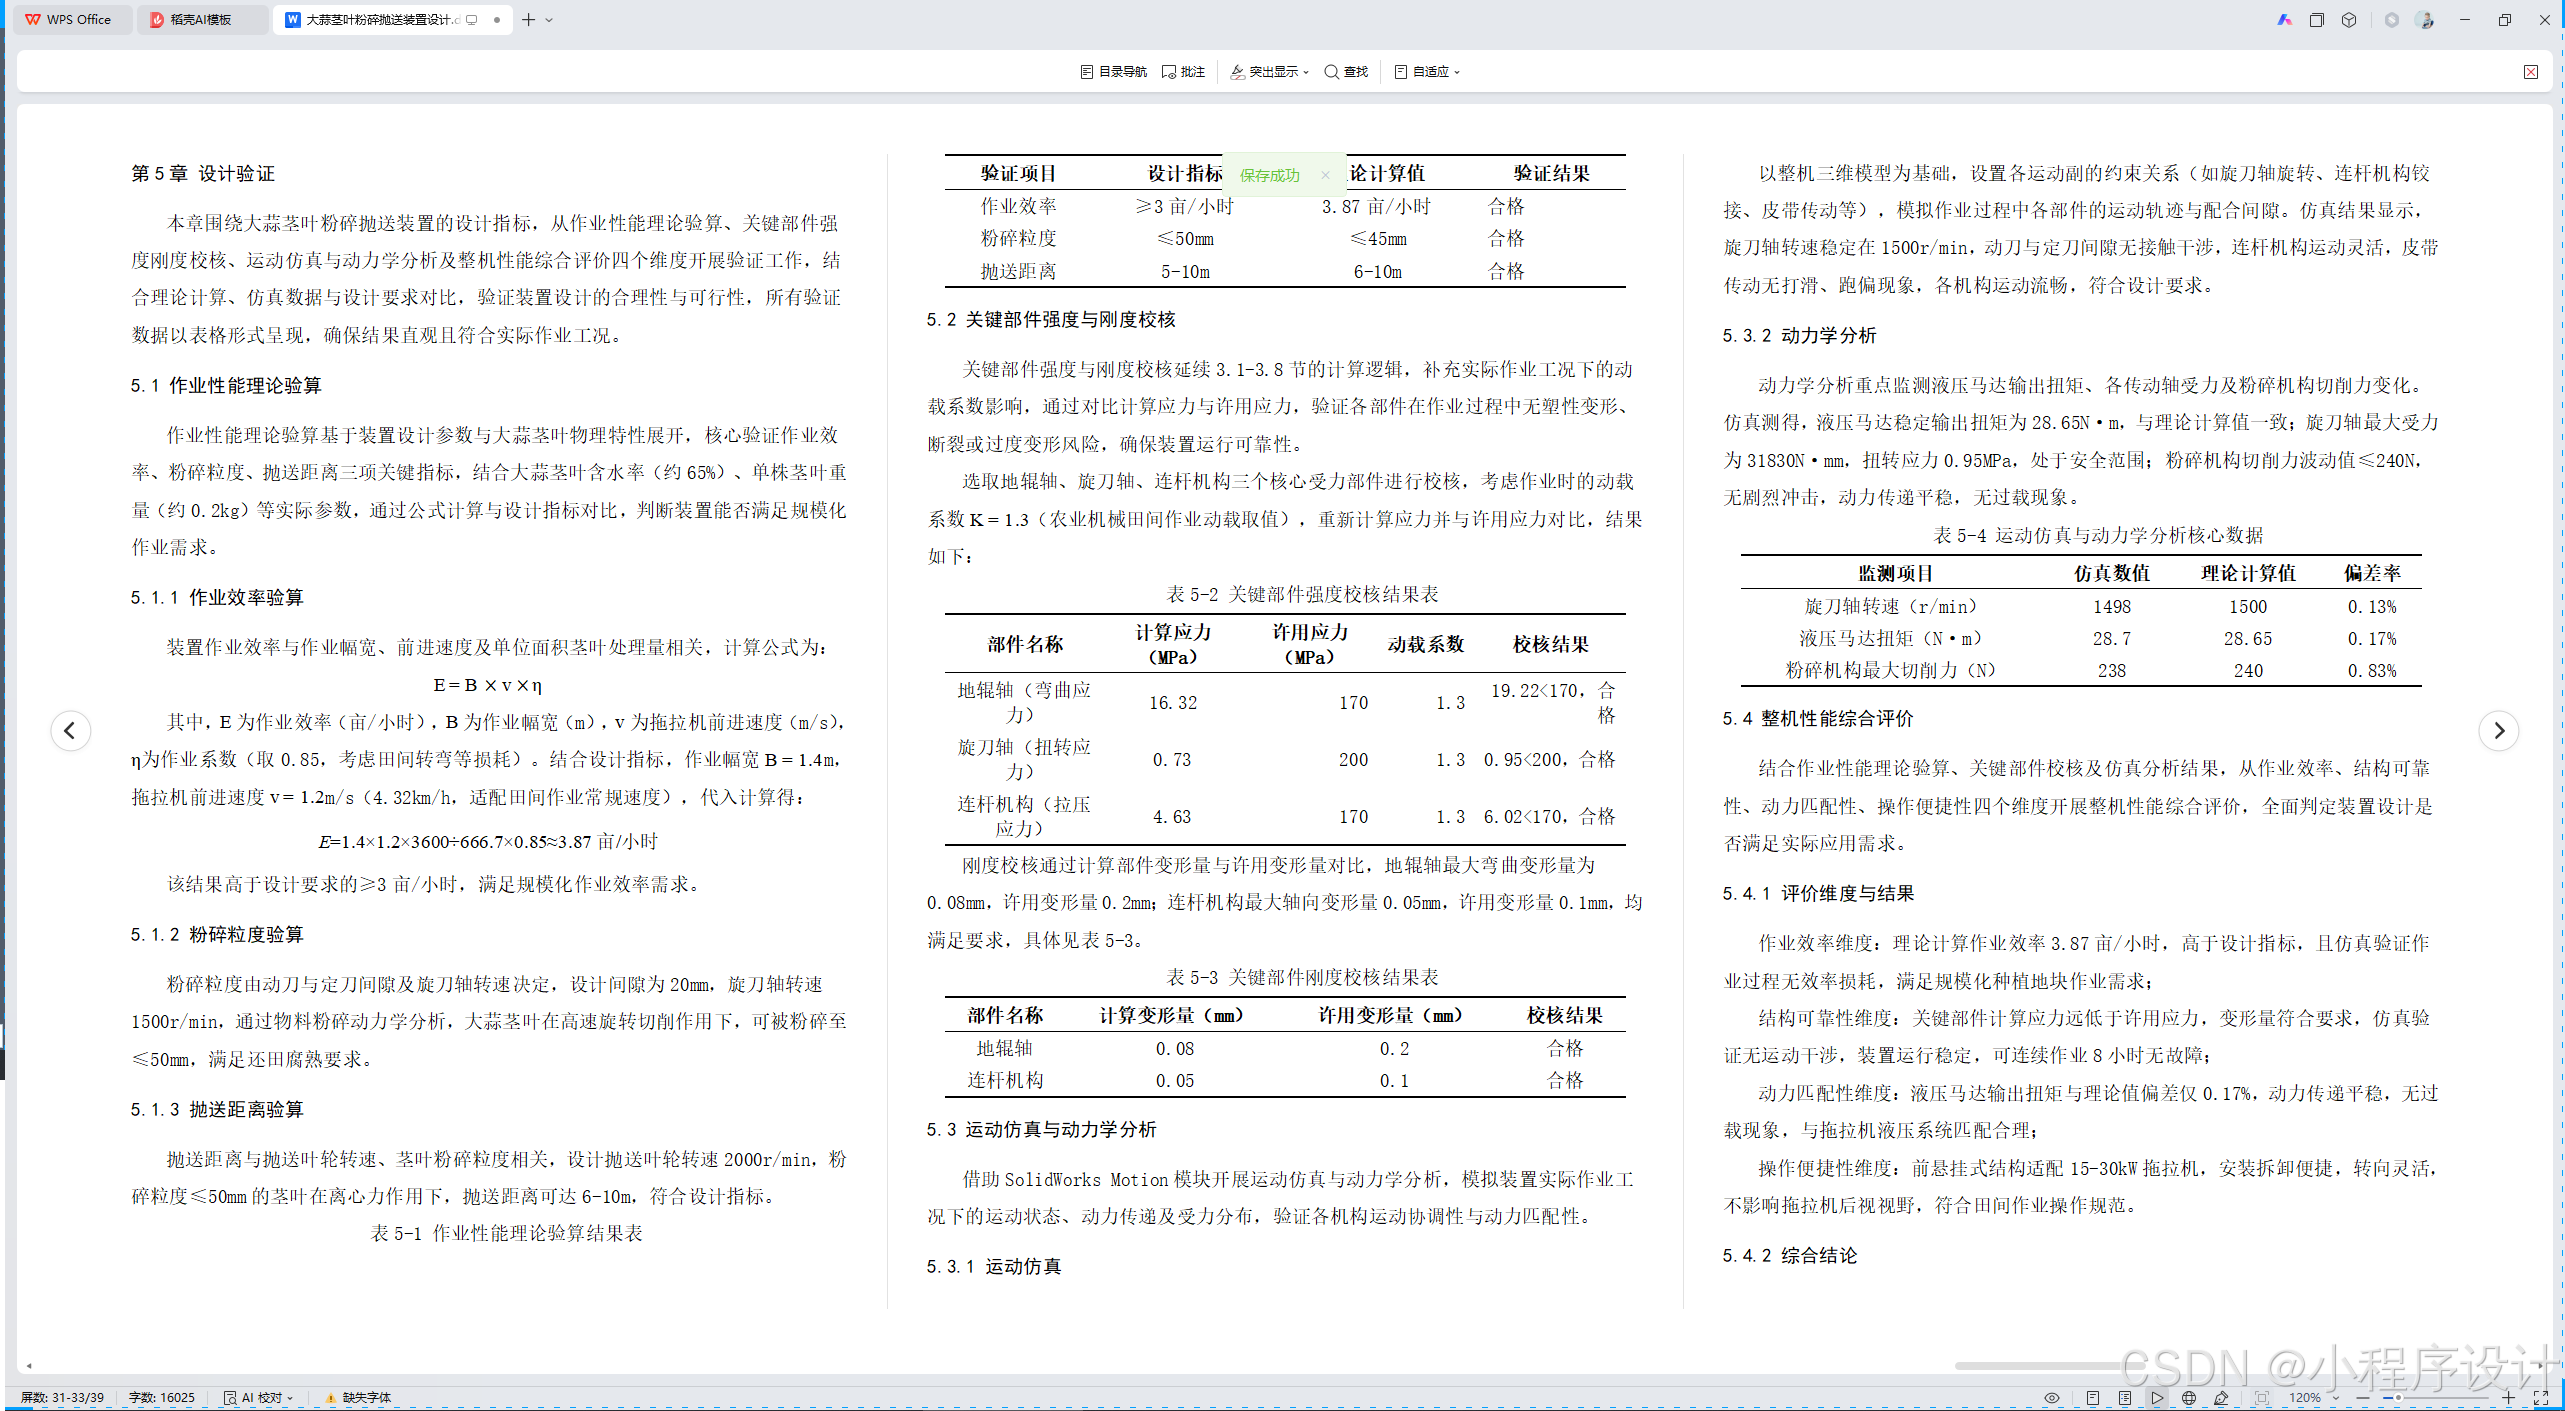Switch to outline view icon
Viewport: 2565px width, 1411px height.
click(x=2125, y=1397)
